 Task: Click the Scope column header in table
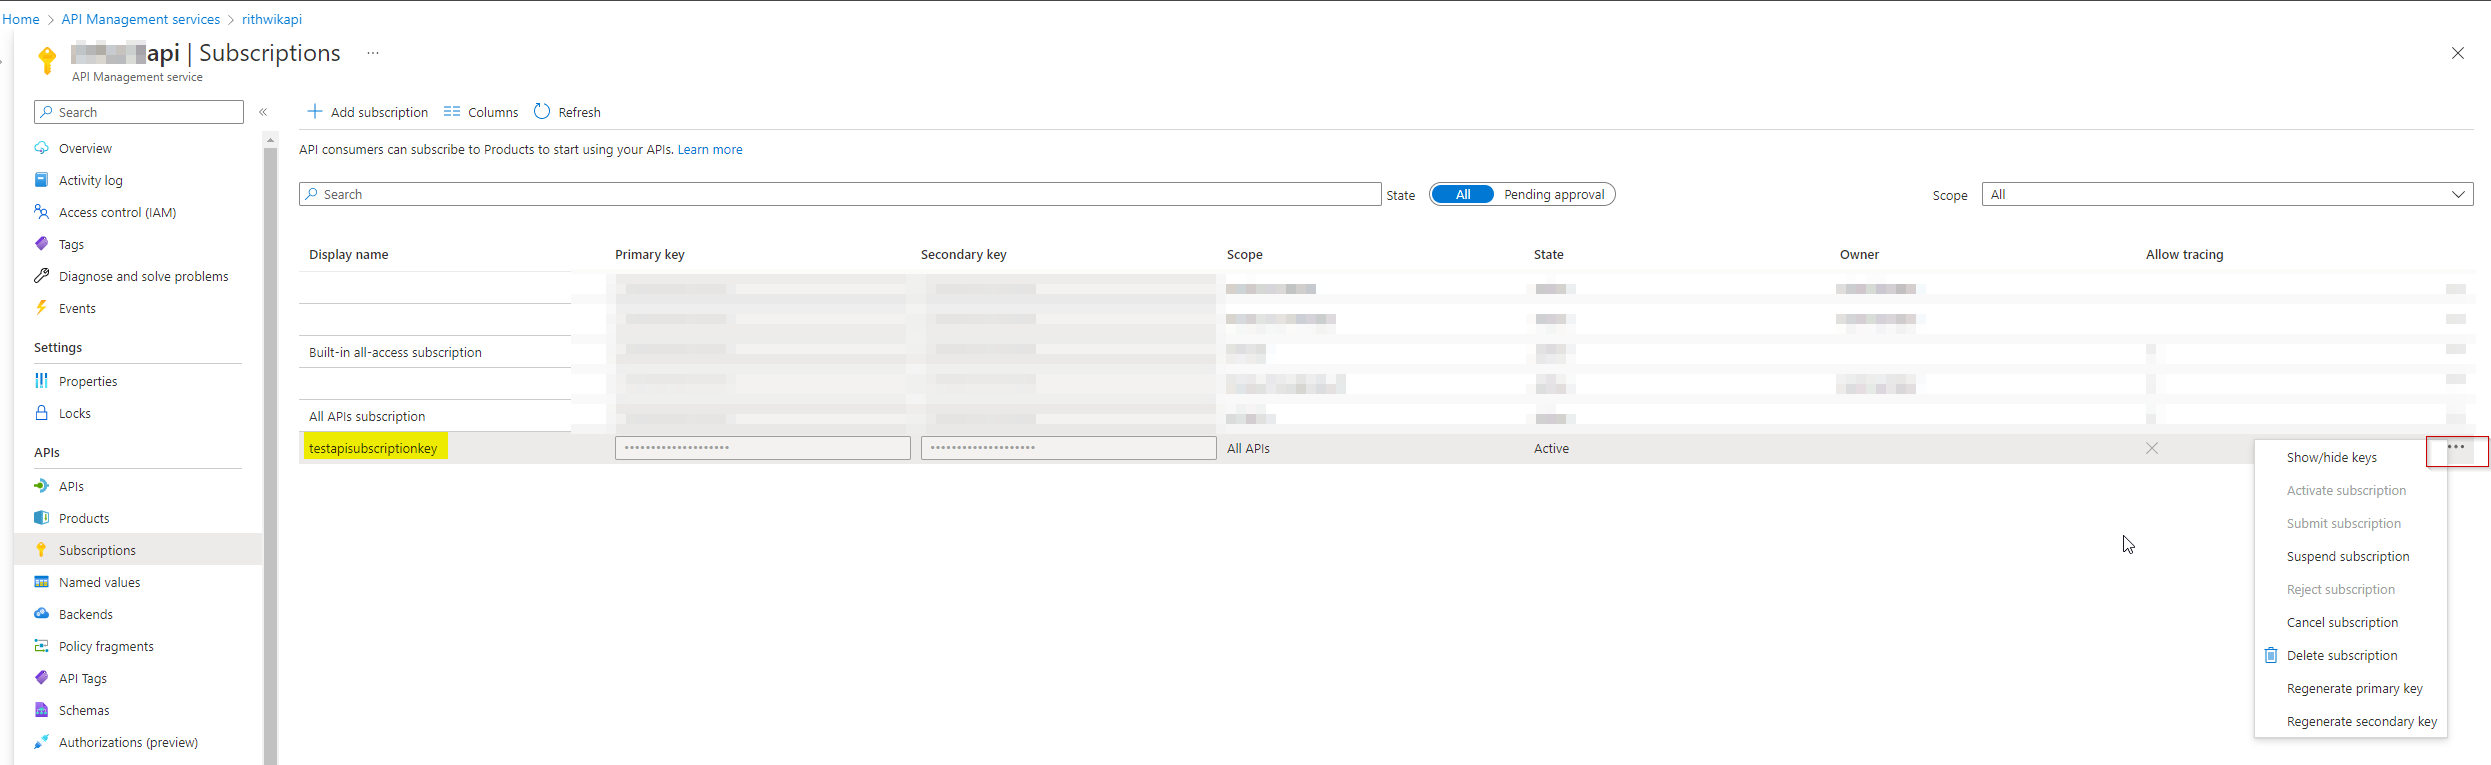pos(1244,254)
